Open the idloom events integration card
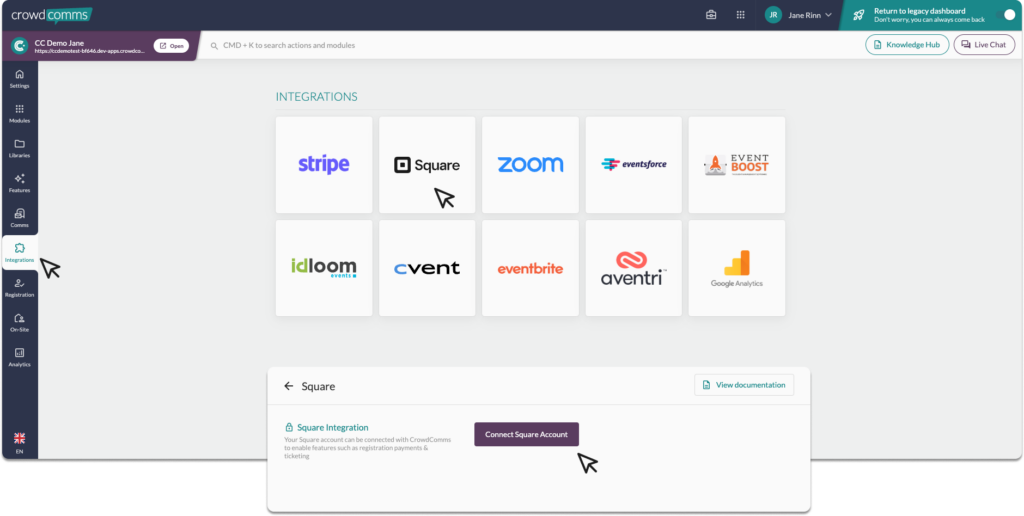Screen dimensions: 1024x516 click(x=324, y=268)
